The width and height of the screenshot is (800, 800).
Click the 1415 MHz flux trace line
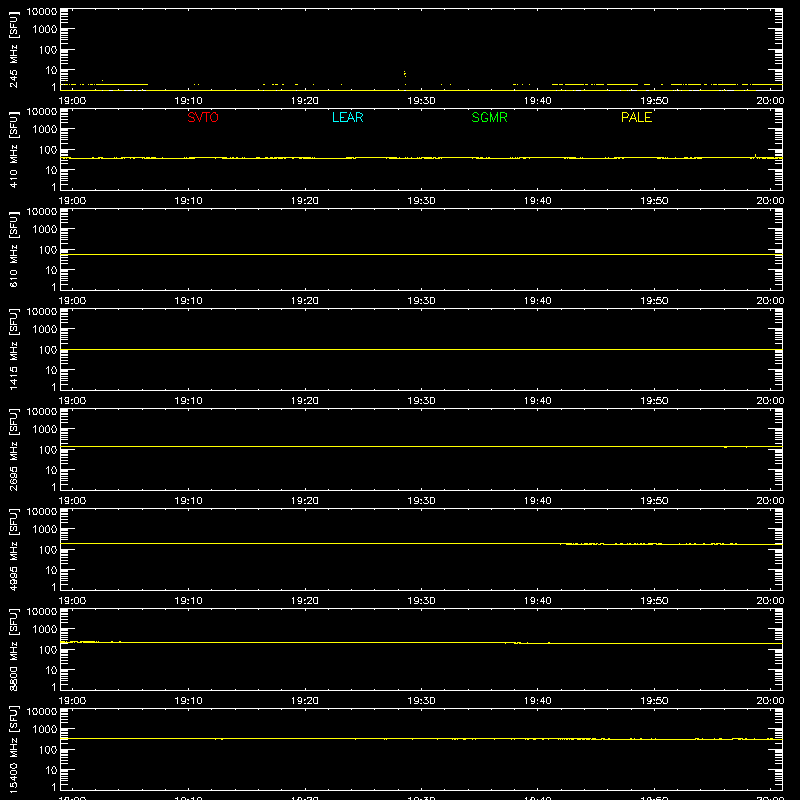point(421,349)
